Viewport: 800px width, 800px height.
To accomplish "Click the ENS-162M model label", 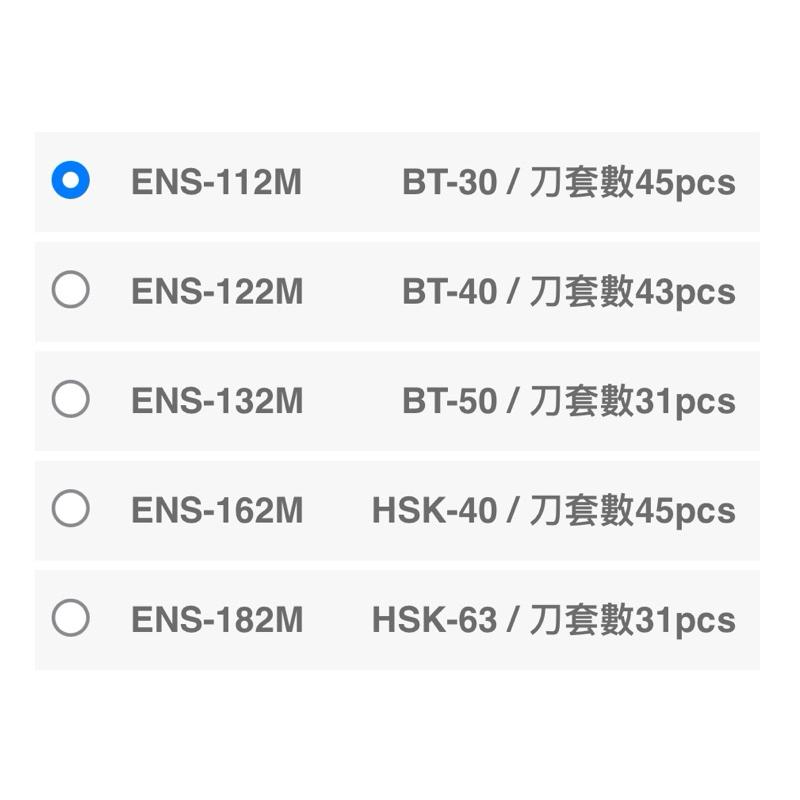I will pyautogui.click(x=216, y=511).
